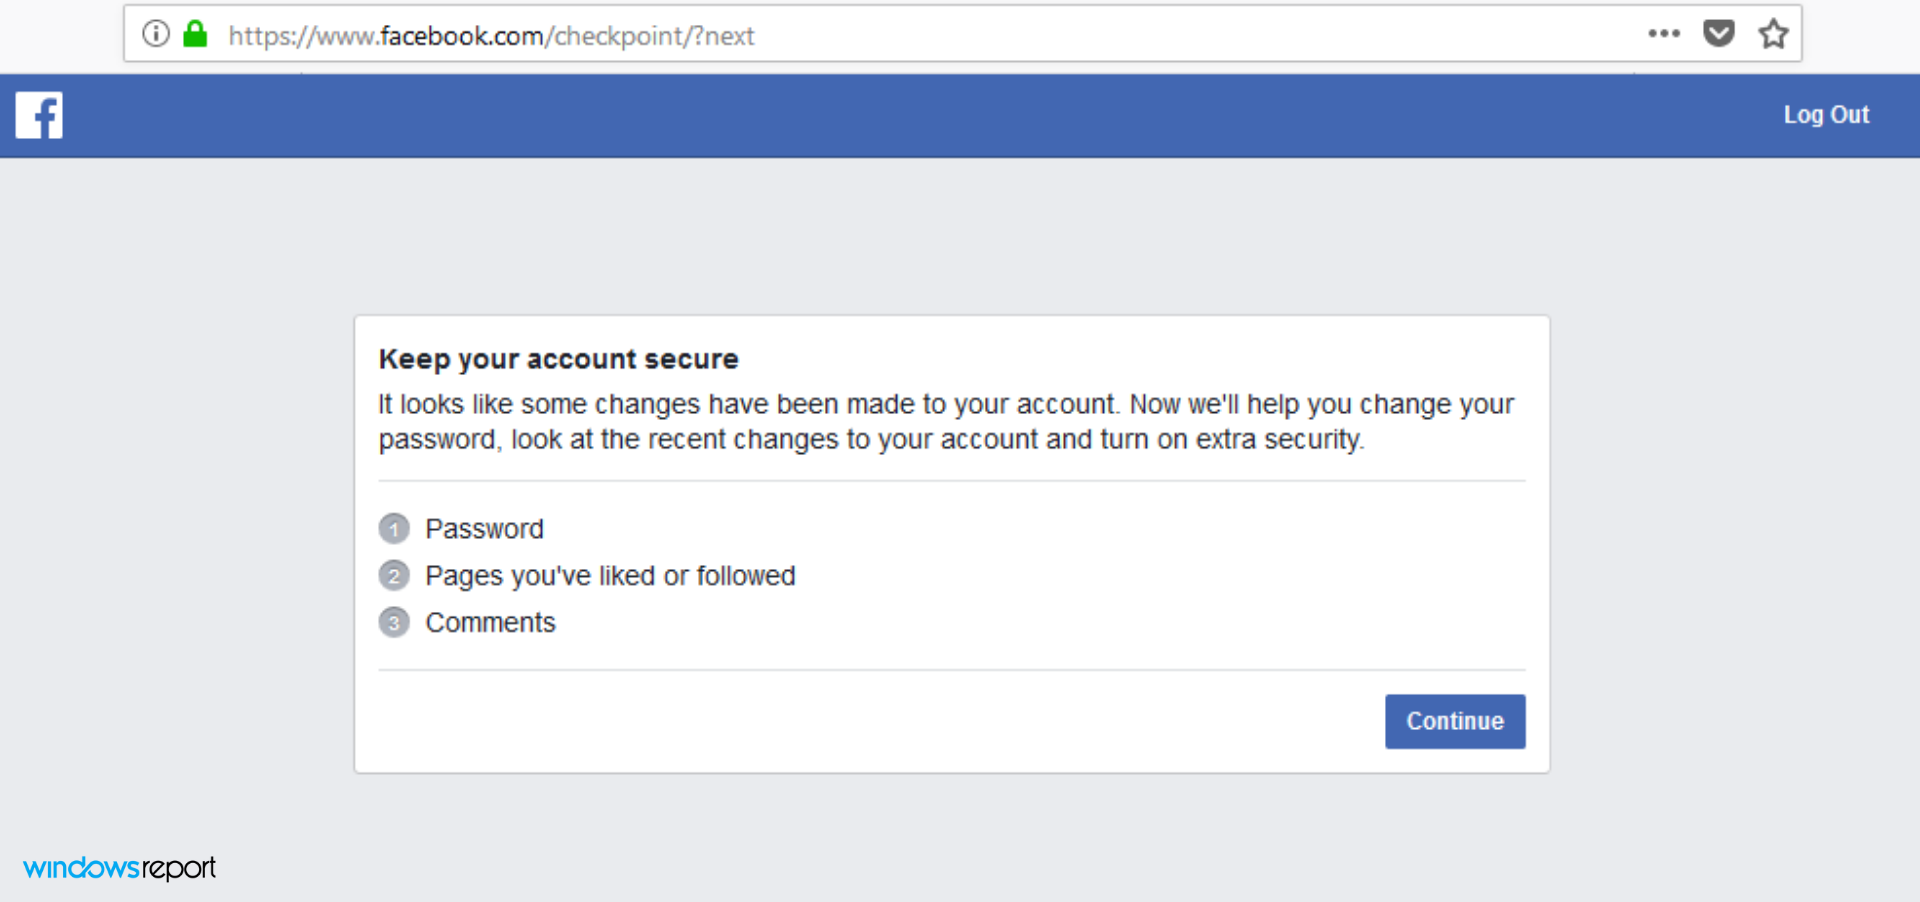
Task: Click the step 3 numbered circle
Action: [x=394, y=622]
